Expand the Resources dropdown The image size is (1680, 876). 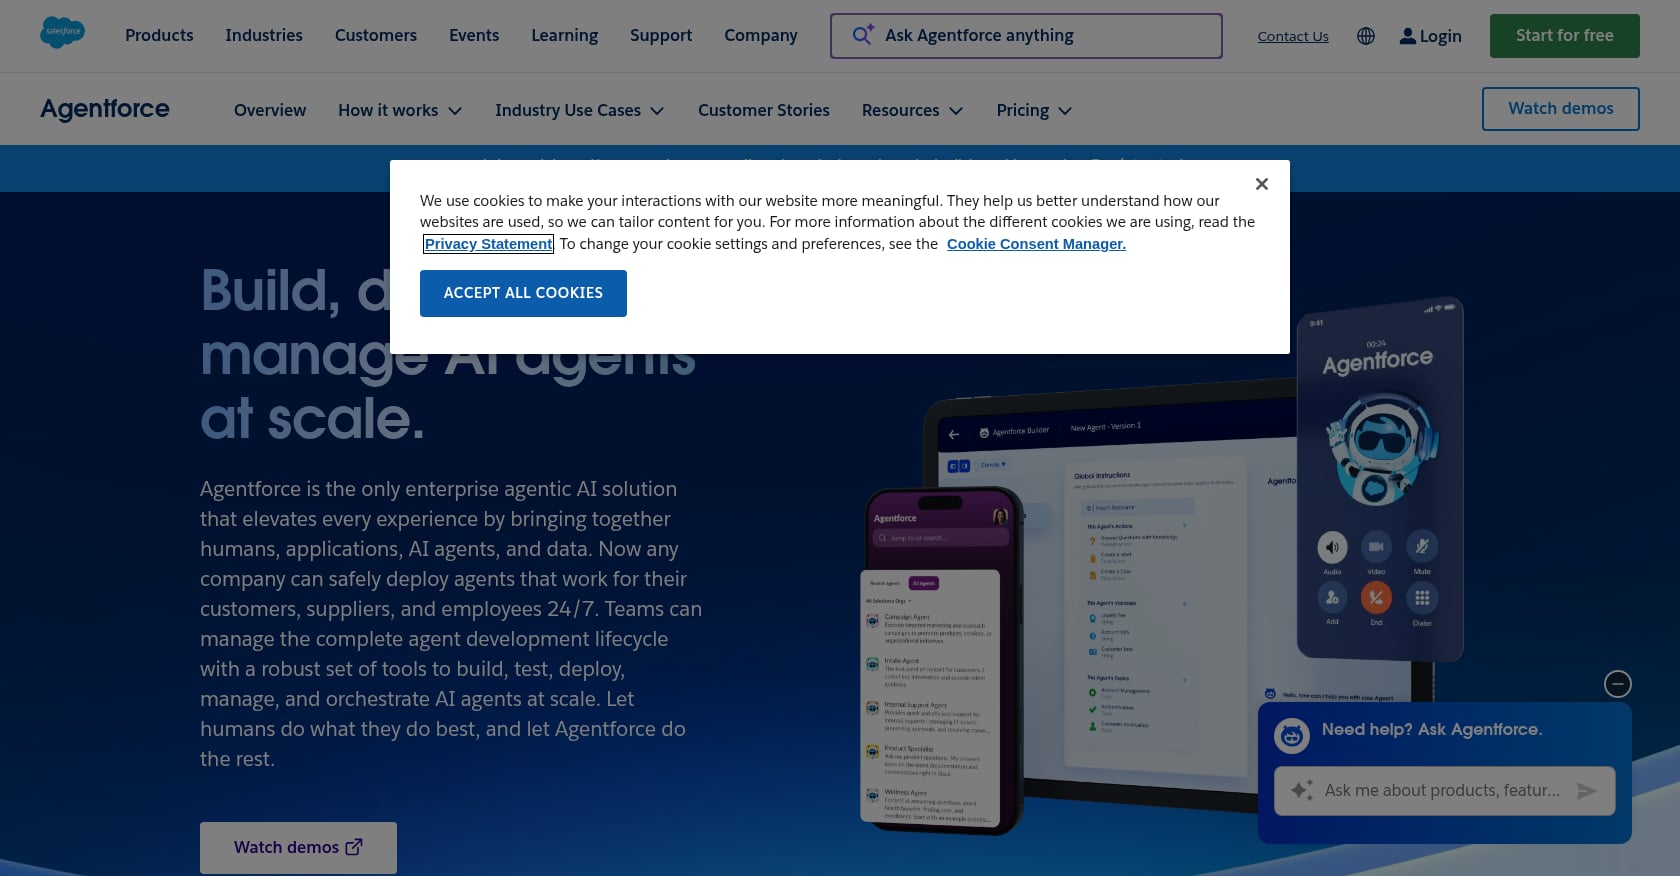pos(912,110)
